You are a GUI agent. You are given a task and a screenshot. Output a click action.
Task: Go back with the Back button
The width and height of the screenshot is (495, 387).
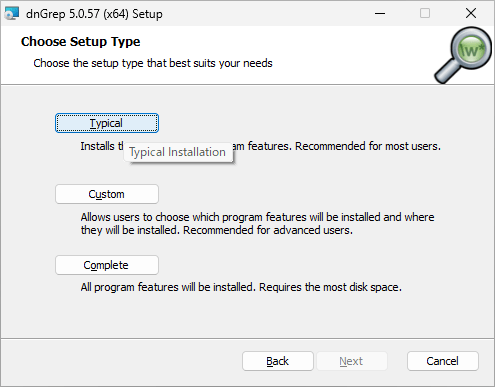tap(278, 361)
